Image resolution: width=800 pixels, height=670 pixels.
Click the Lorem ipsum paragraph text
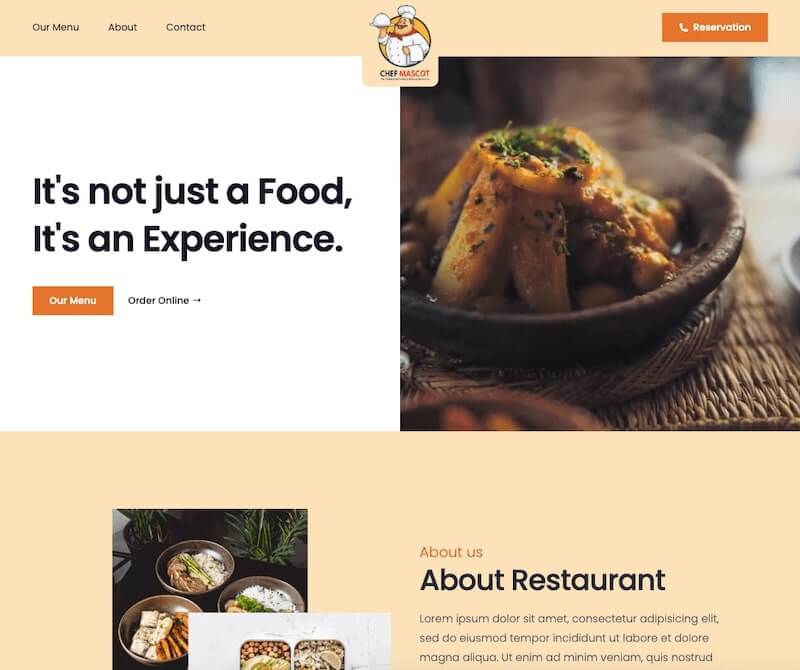tap(569, 638)
